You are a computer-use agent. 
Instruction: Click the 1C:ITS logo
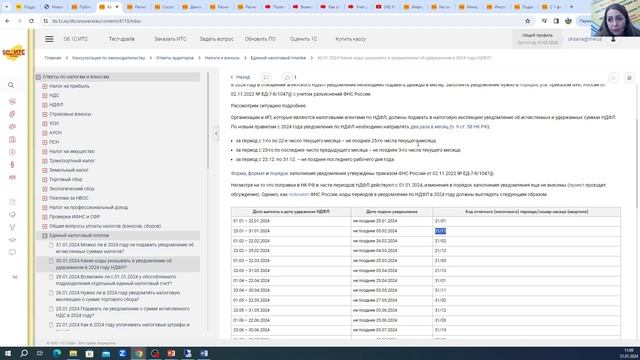click(x=13, y=53)
